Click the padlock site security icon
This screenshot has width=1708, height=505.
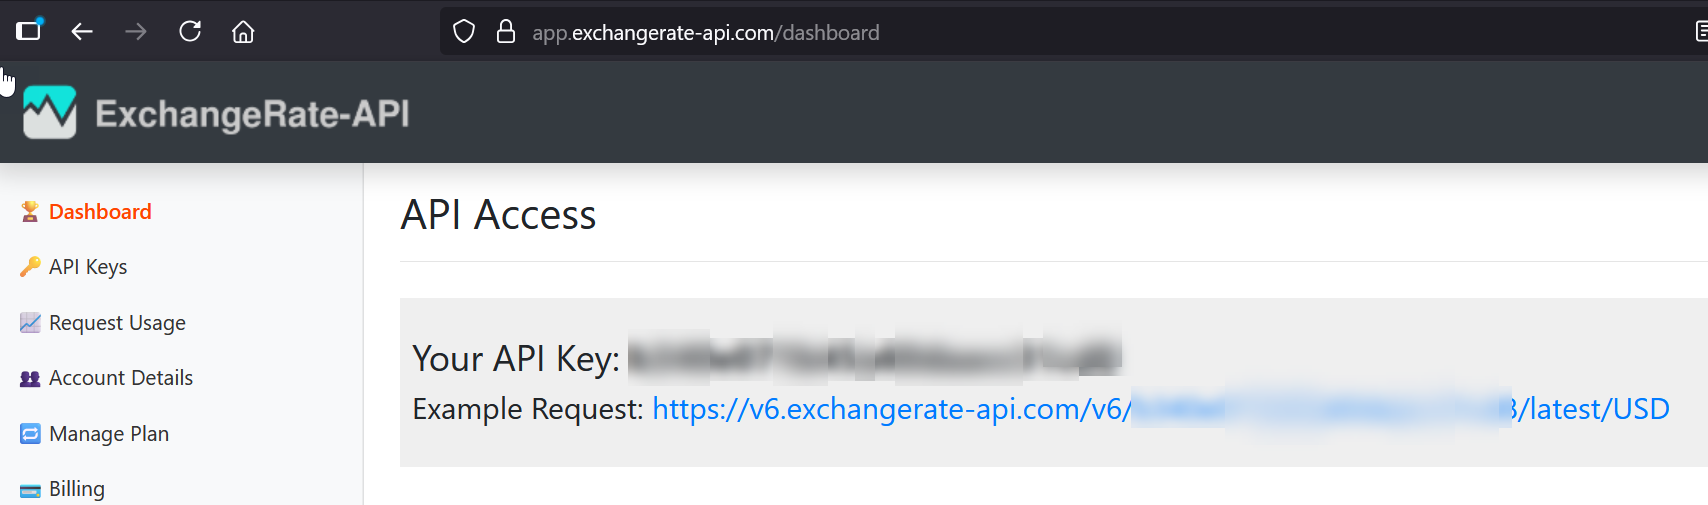pyautogui.click(x=506, y=32)
